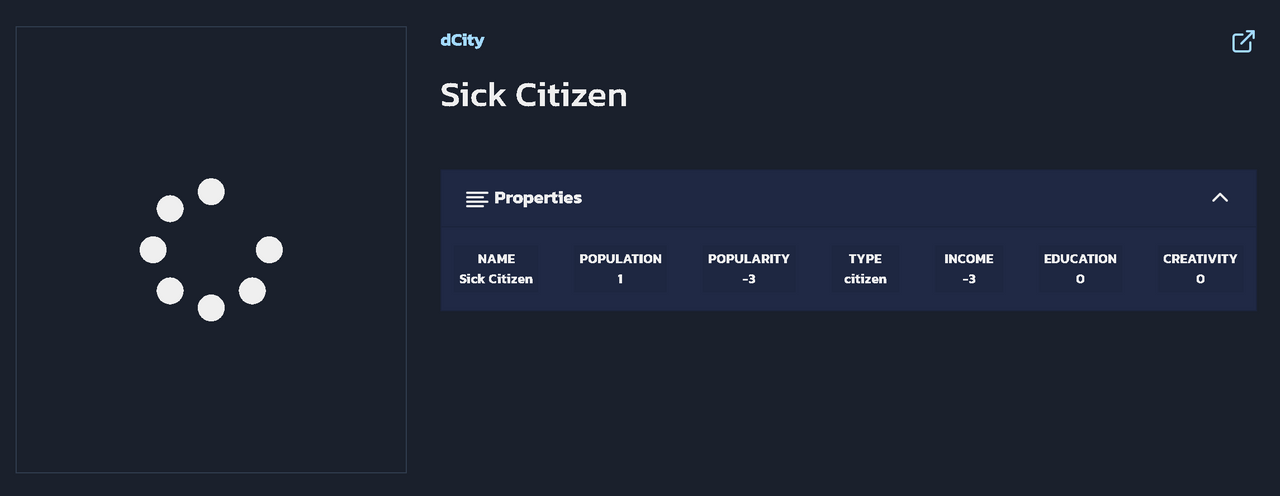Select the EDUCATION property card
This screenshot has width=1280, height=496.
pyautogui.click(x=1080, y=268)
